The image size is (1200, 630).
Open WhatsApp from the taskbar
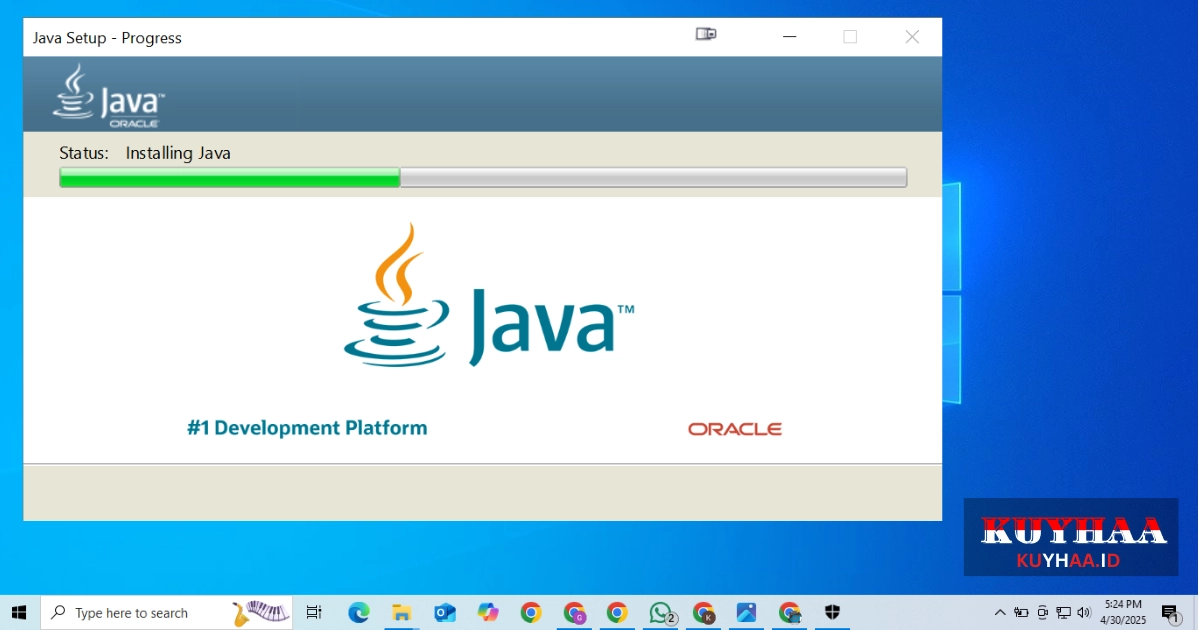661,612
